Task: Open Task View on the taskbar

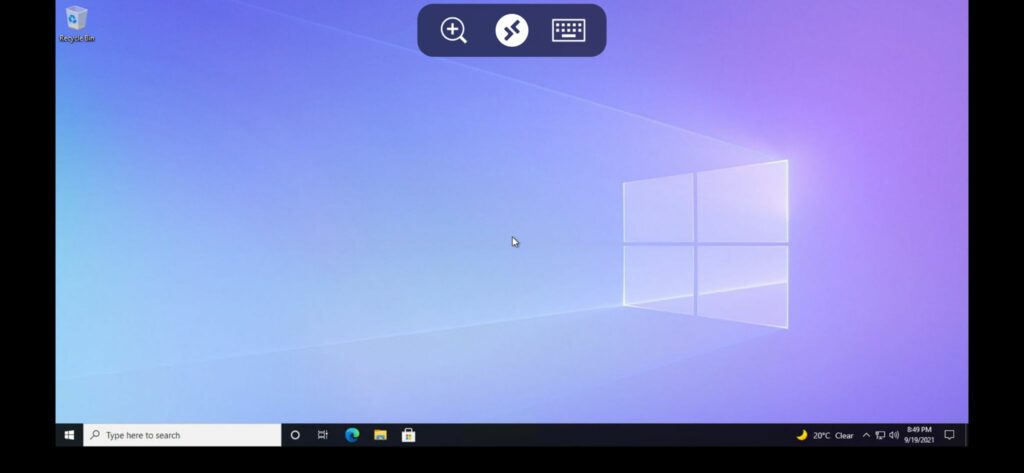Action: pyautogui.click(x=323, y=435)
